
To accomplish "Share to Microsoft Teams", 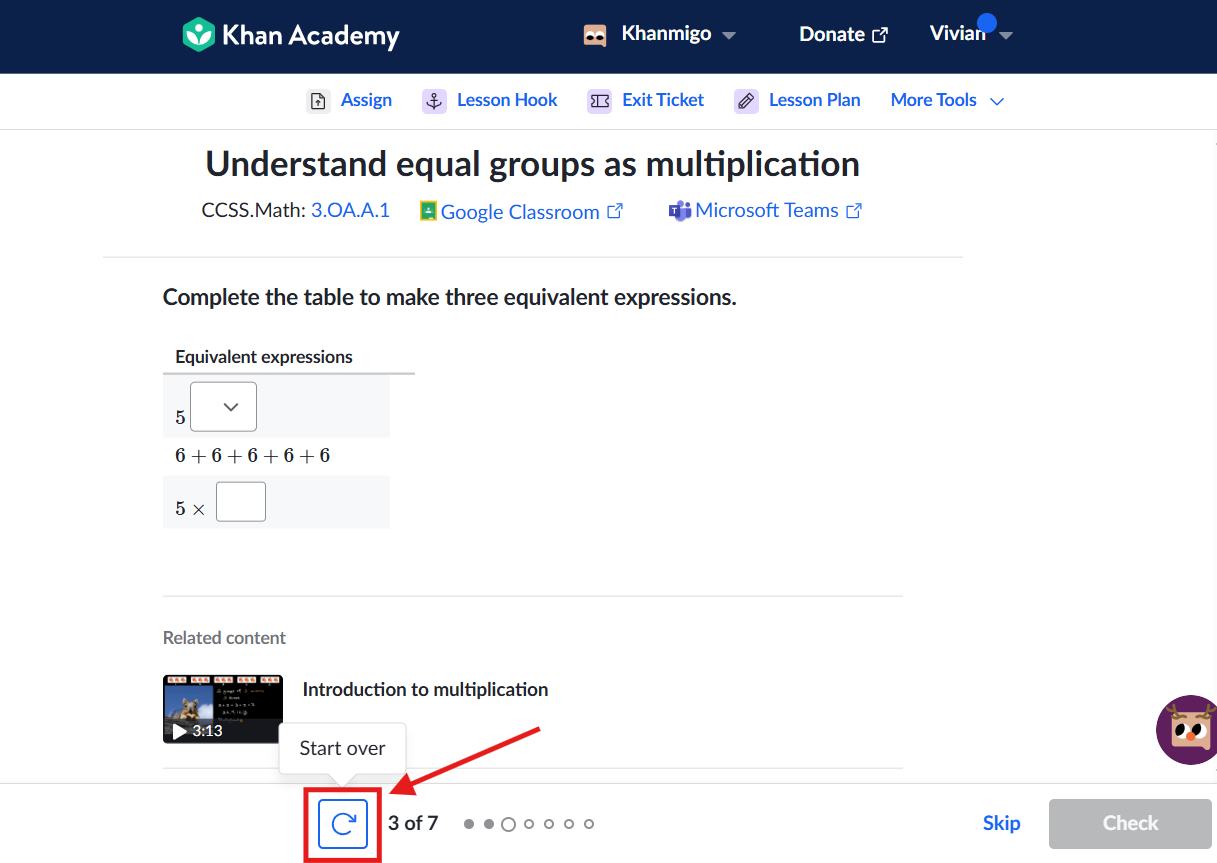I will pos(766,211).
